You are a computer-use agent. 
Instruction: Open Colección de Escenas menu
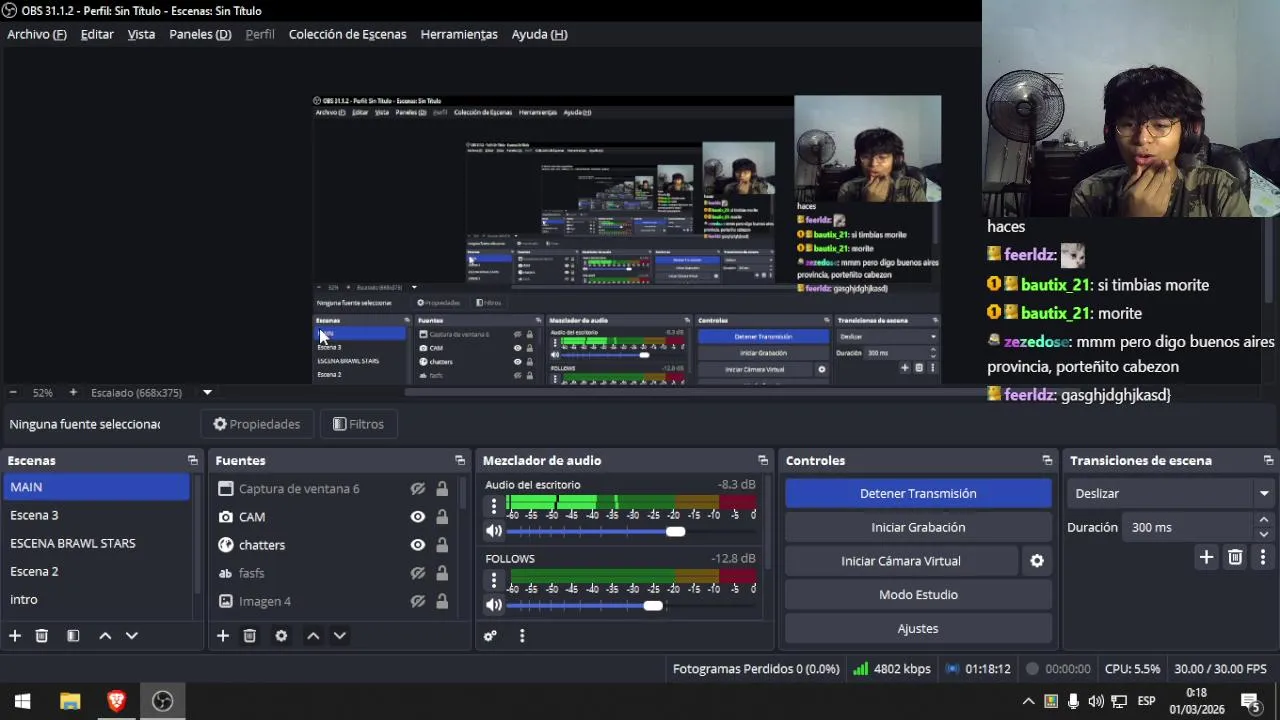[347, 34]
